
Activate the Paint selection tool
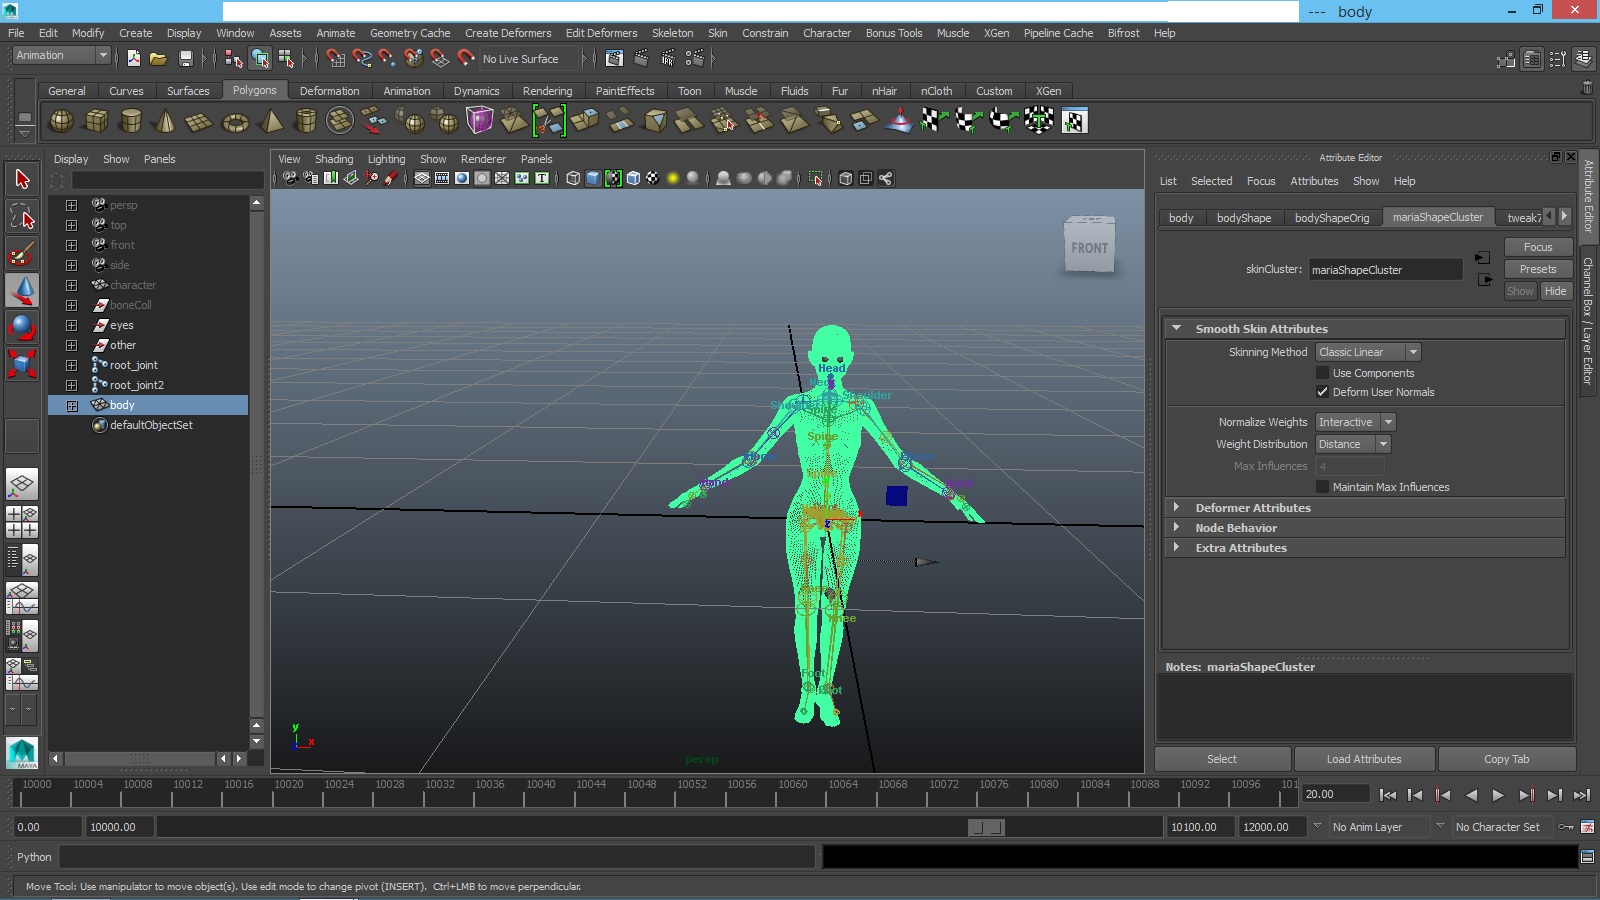[x=22, y=253]
